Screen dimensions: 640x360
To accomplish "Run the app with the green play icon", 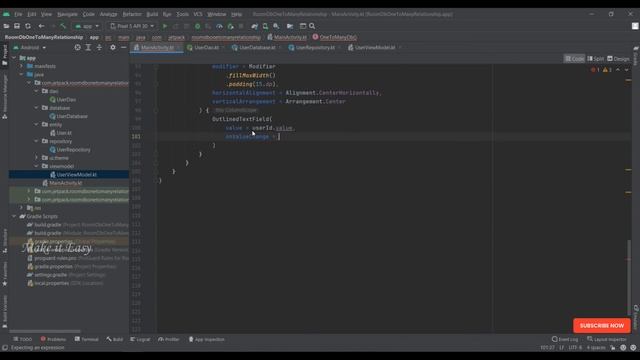I will point(165,26).
